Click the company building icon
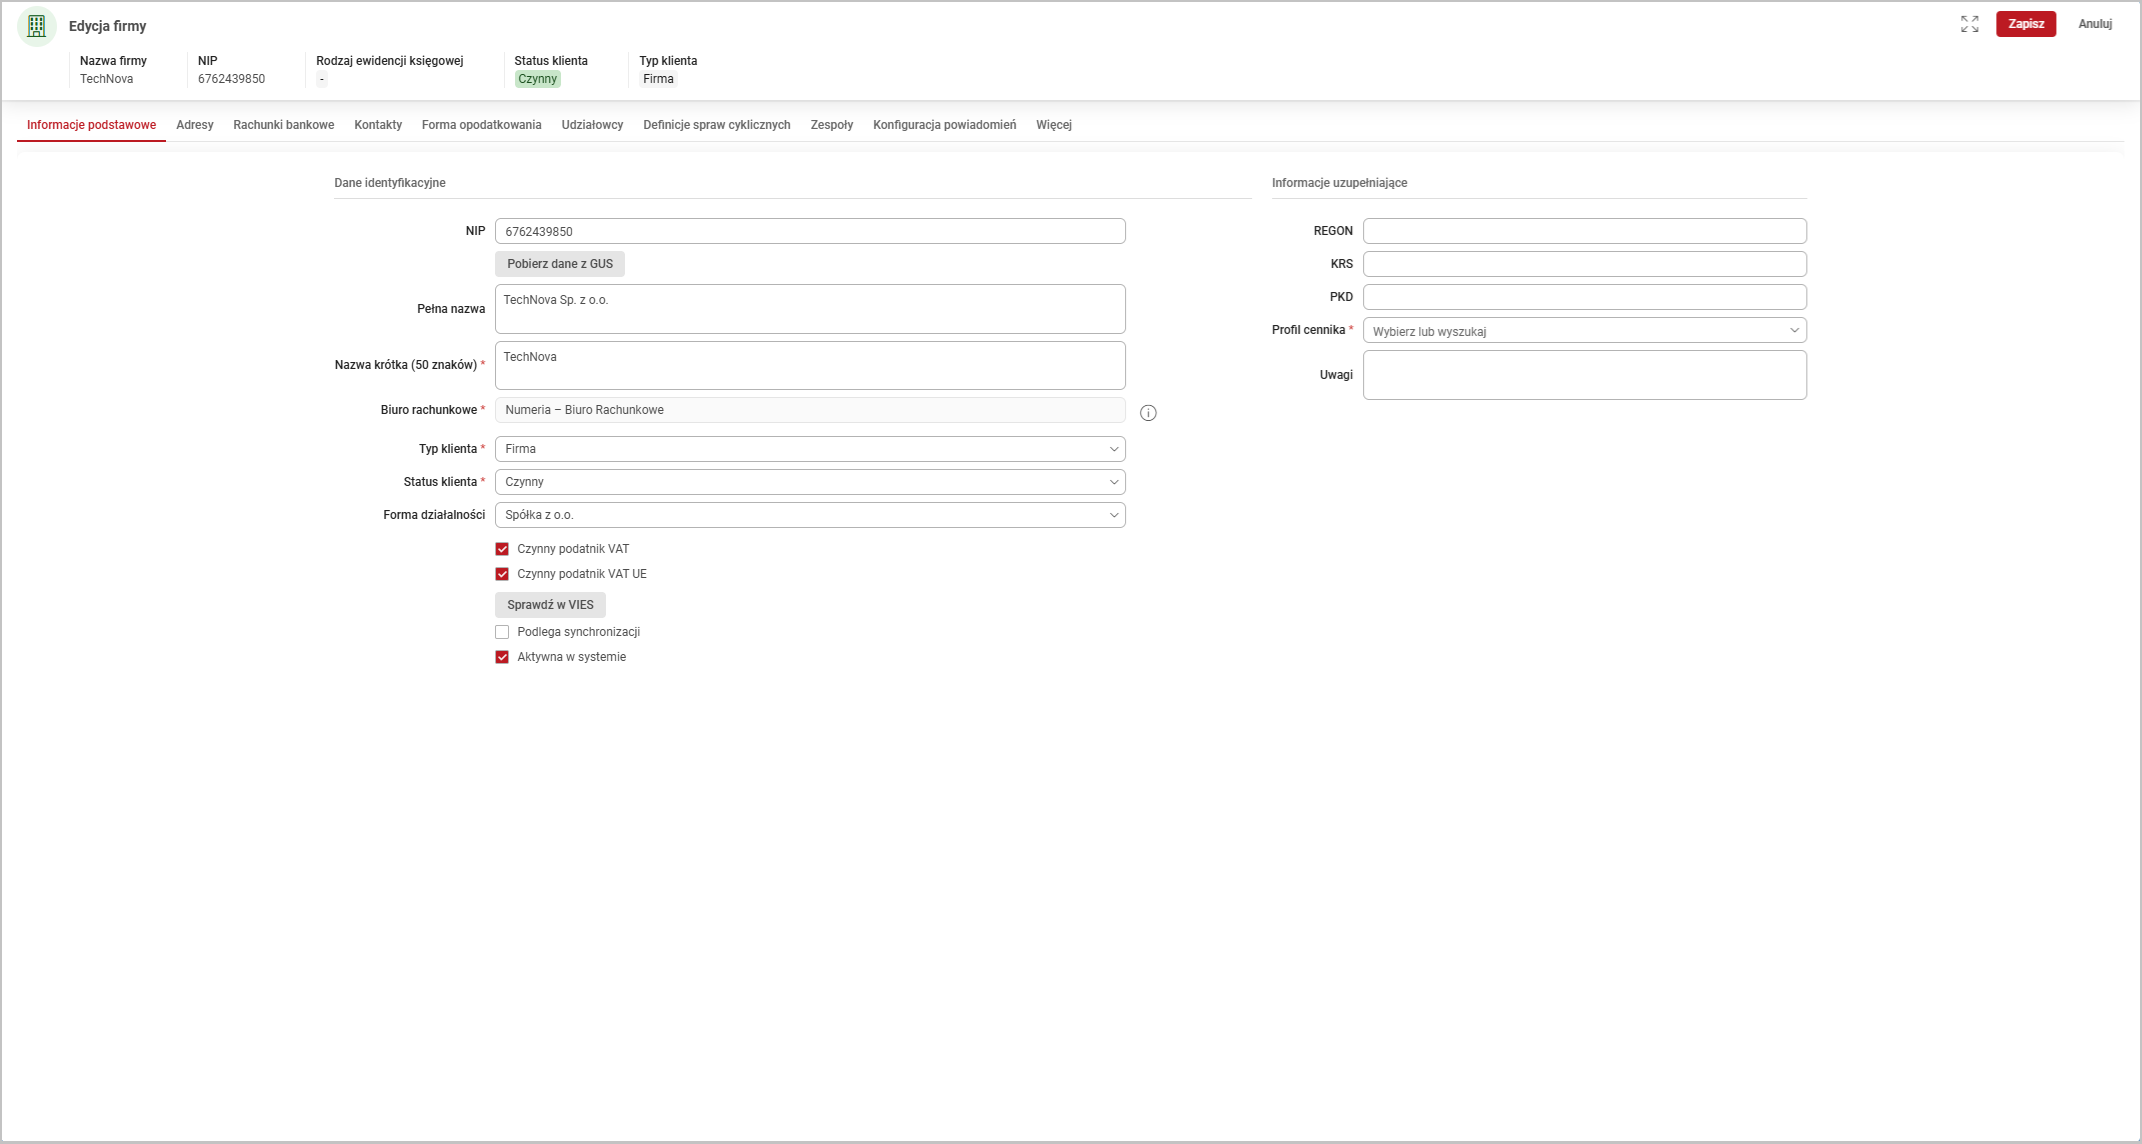Image resolution: width=2142 pixels, height=1144 pixels. tap(37, 26)
